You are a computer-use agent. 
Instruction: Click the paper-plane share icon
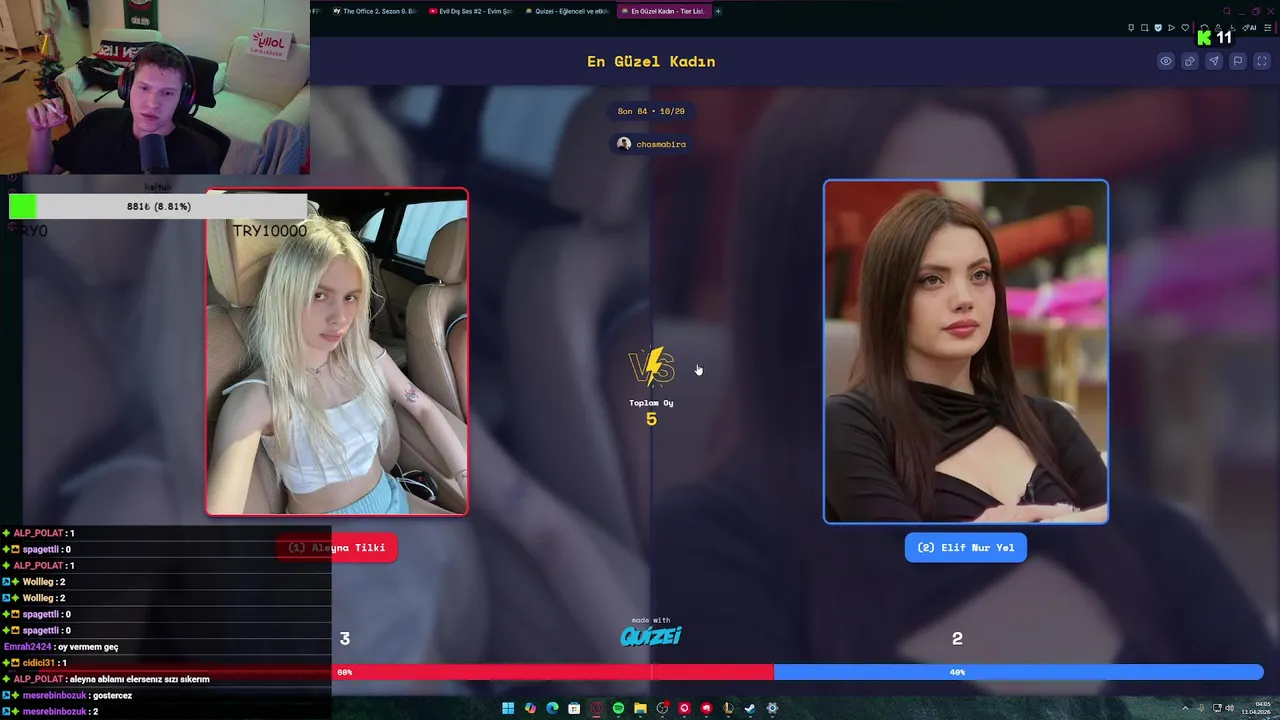[x=1214, y=61]
